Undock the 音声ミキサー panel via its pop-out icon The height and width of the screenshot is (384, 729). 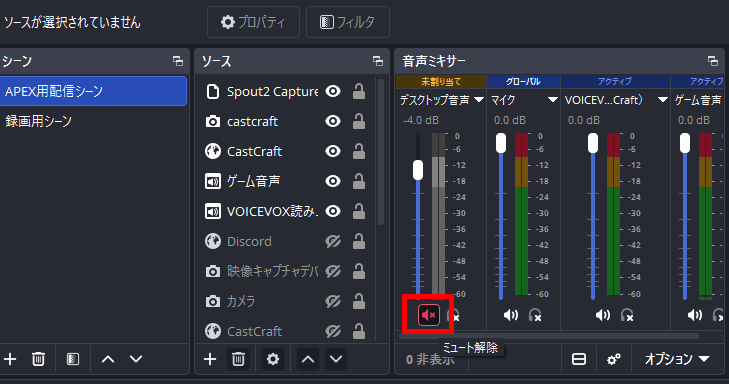pyautogui.click(x=713, y=61)
